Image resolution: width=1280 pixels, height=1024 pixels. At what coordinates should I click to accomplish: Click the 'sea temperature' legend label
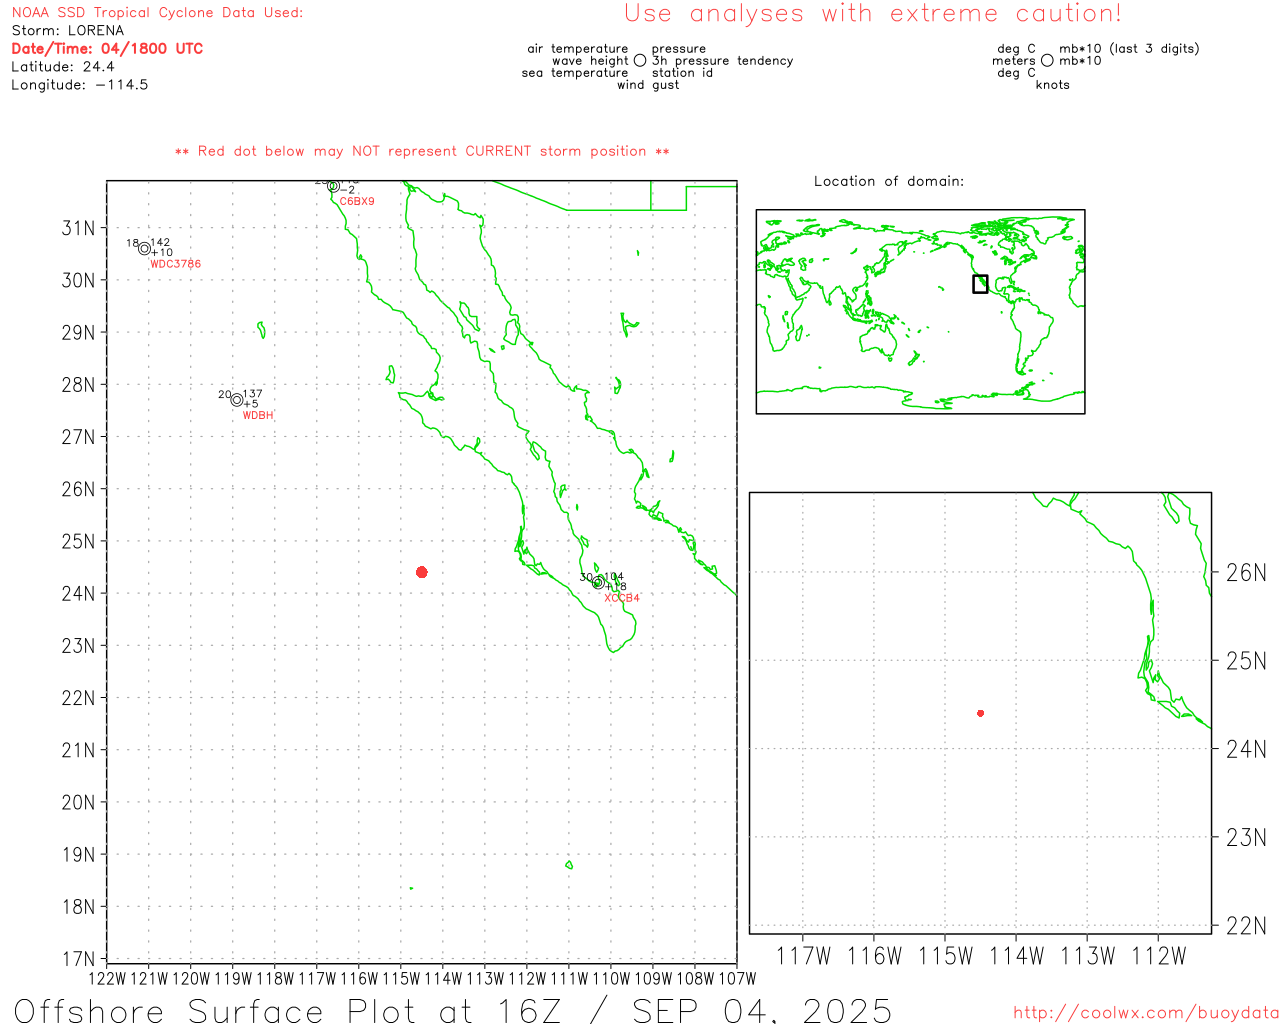click(575, 73)
